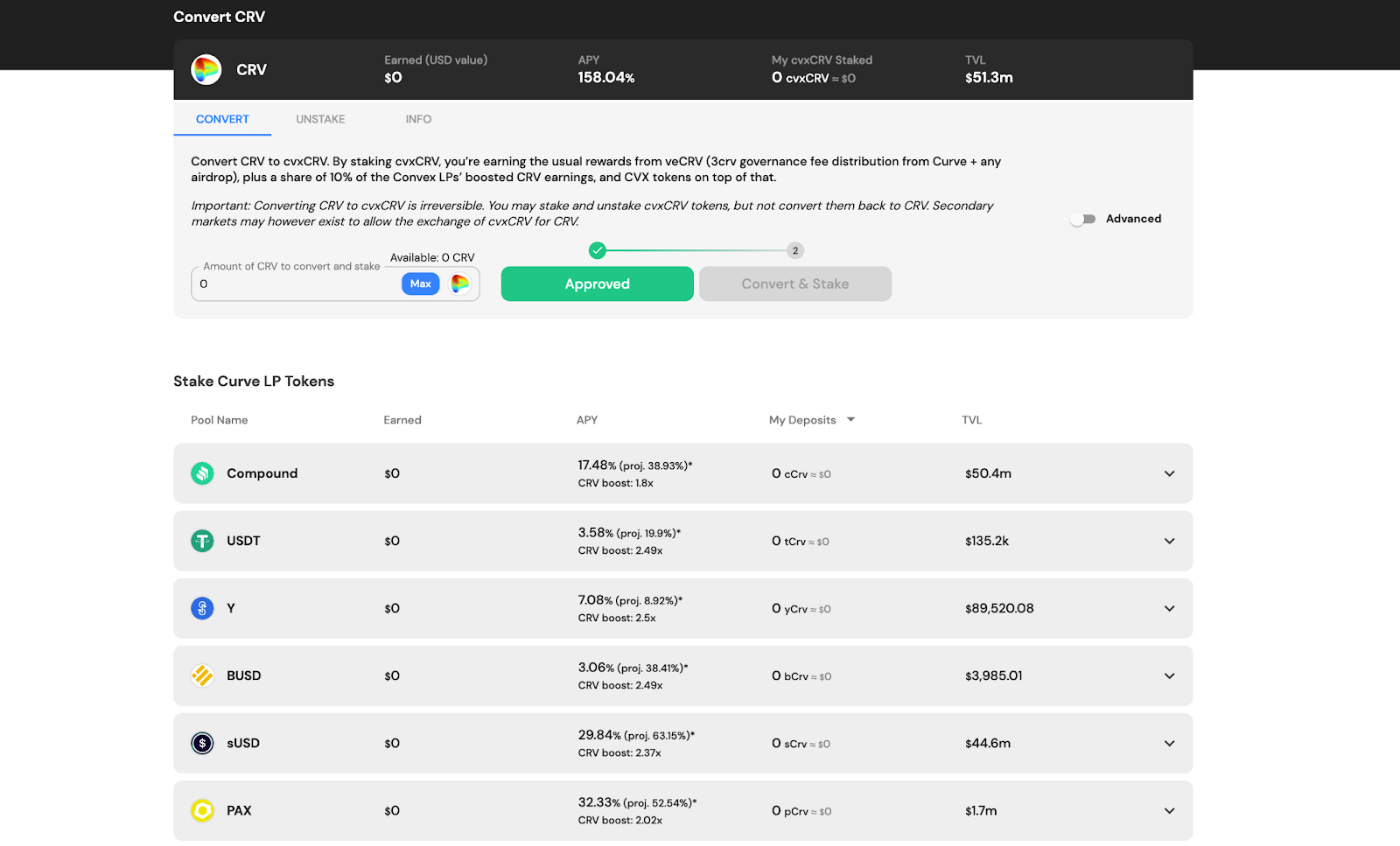The image size is (1400, 846).
Task: Click the Stake Curve LP Tokens heading
Action: pyautogui.click(x=254, y=381)
